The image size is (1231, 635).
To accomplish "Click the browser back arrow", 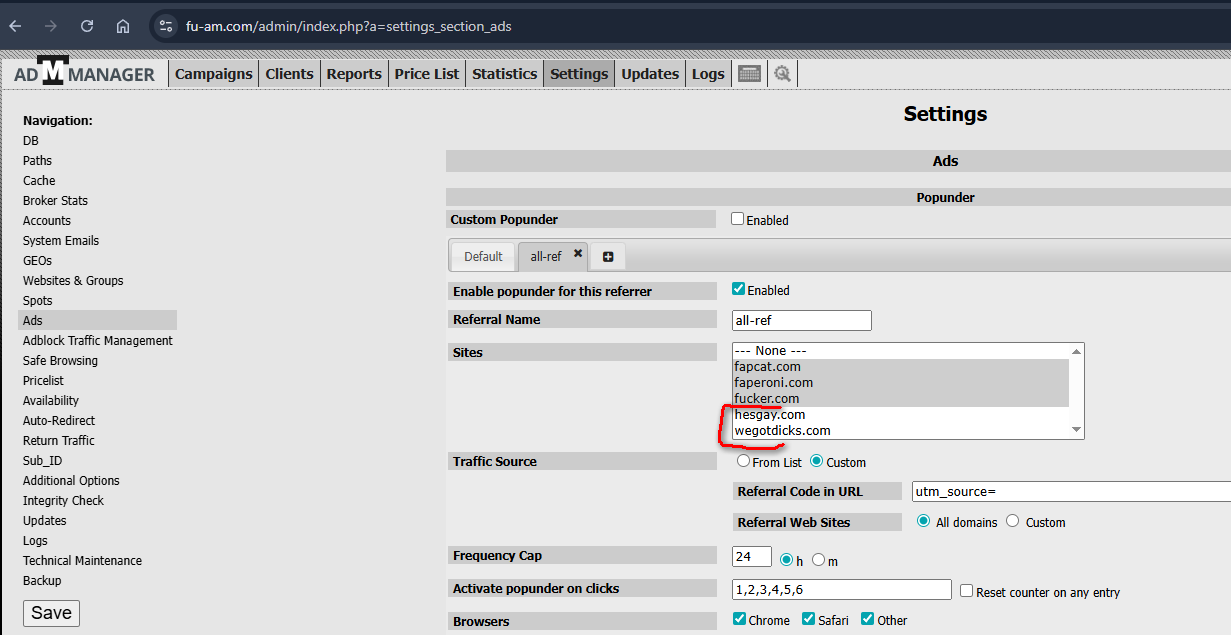I will tap(15, 26).
